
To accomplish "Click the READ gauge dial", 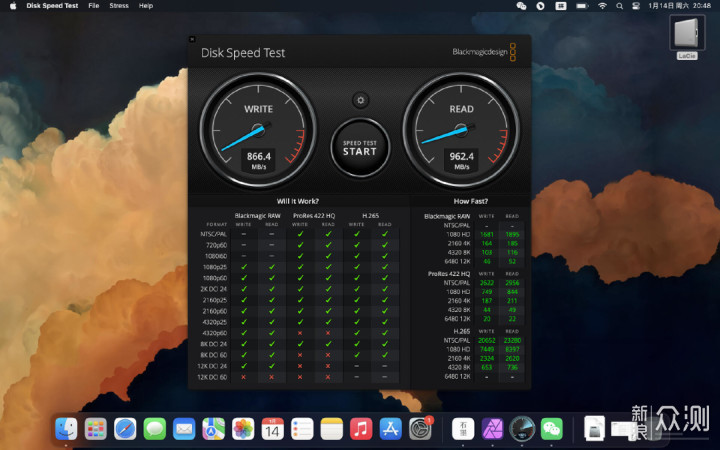I will [x=461, y=130].
